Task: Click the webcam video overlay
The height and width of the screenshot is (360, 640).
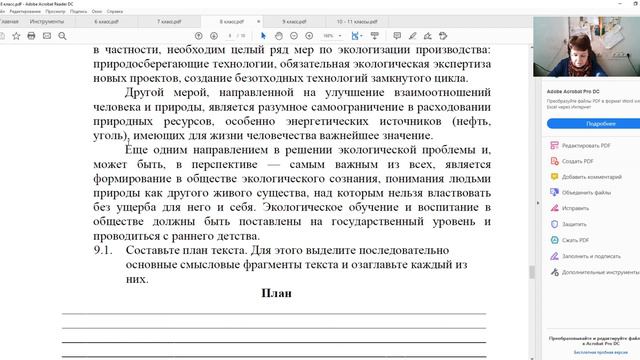Action: pos(587,47)
